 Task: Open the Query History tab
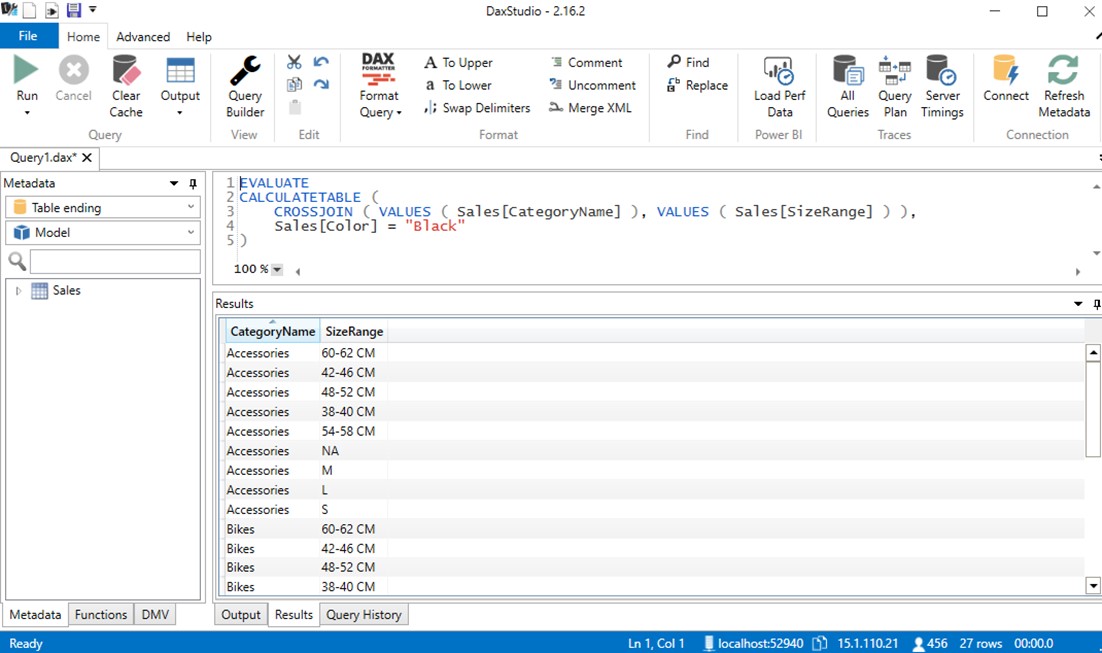(x=363, y=614)
